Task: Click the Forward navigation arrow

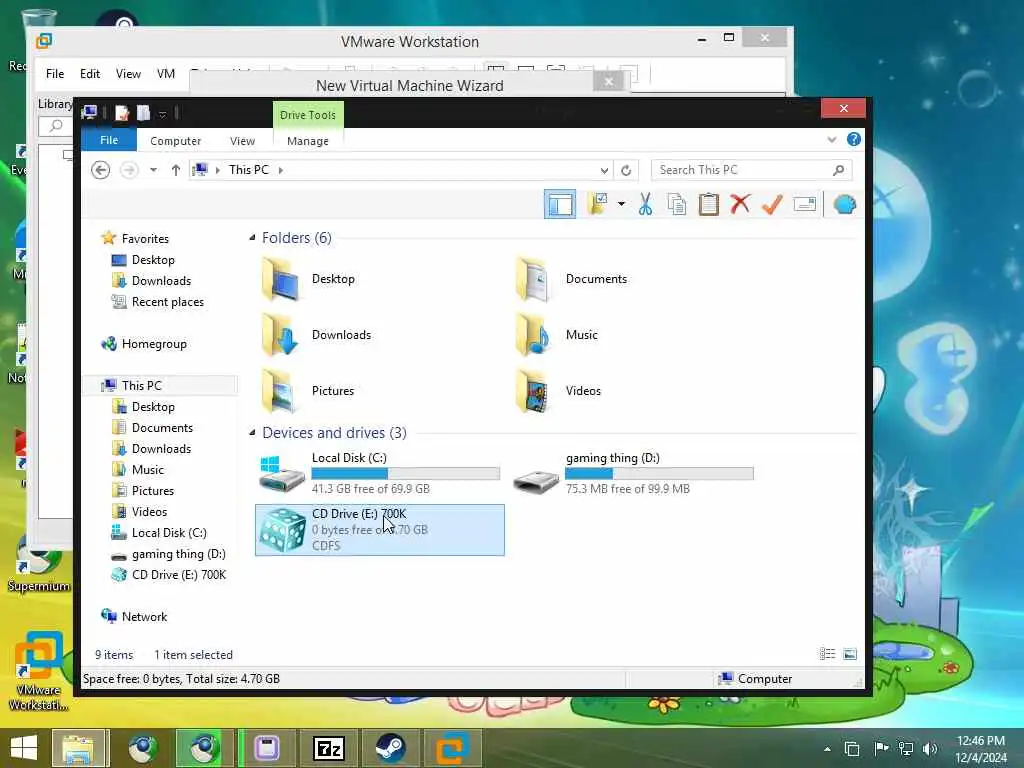Action: click(x=129, y=170)
